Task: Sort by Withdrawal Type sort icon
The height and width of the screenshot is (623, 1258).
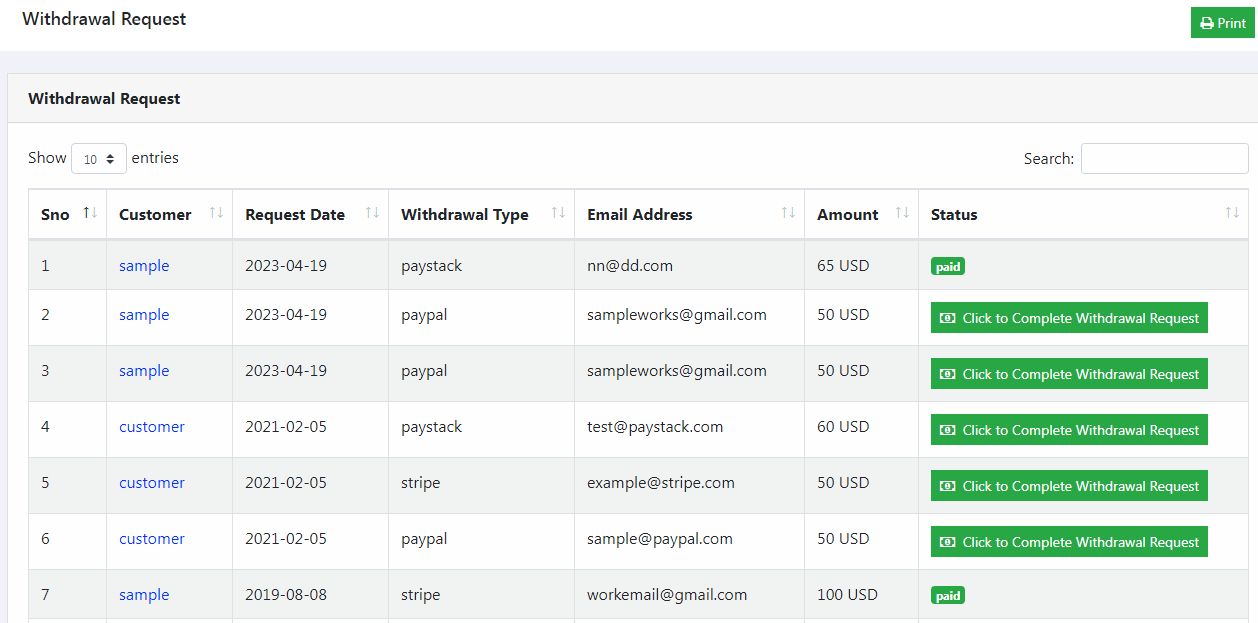Action: click(558, 213)
